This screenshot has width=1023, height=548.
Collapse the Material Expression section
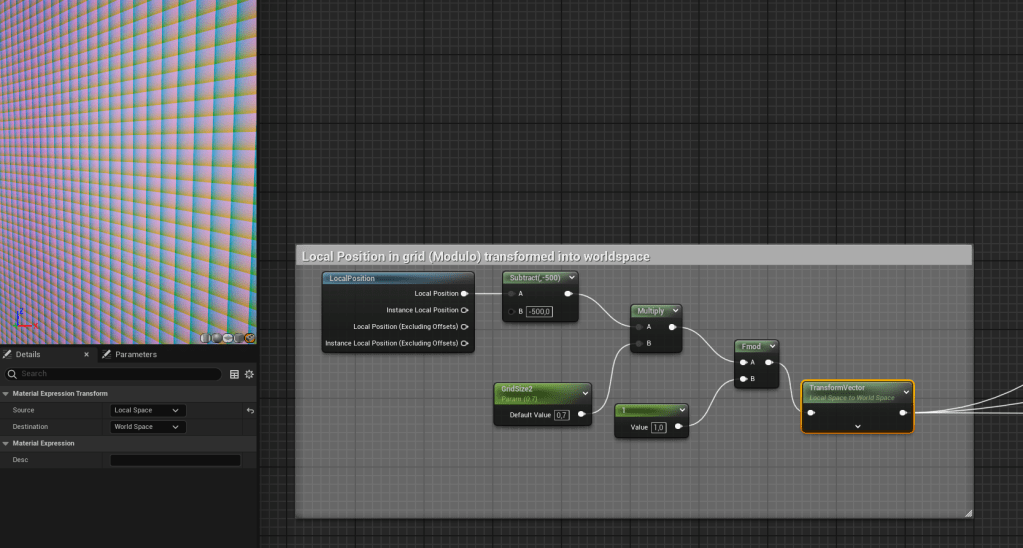point(6,443)
